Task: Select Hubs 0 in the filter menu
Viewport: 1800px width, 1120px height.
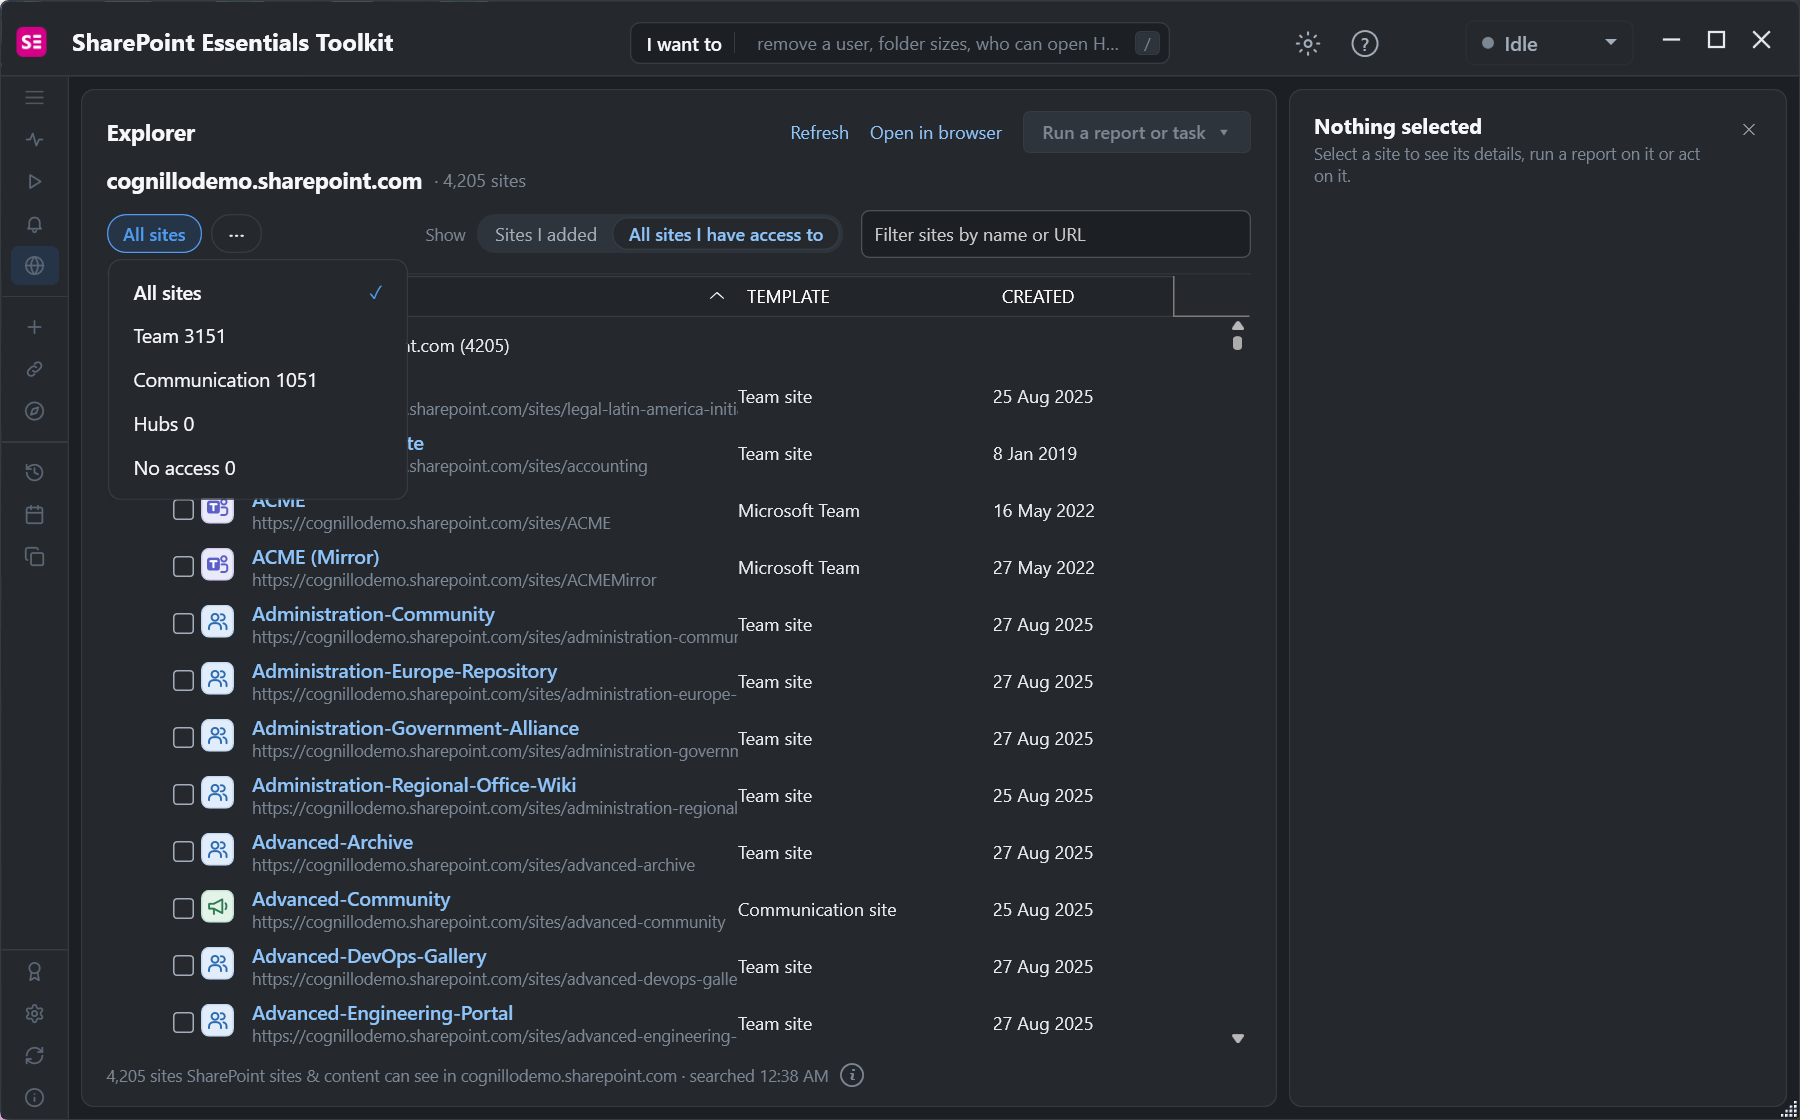Action: point(257,424)
